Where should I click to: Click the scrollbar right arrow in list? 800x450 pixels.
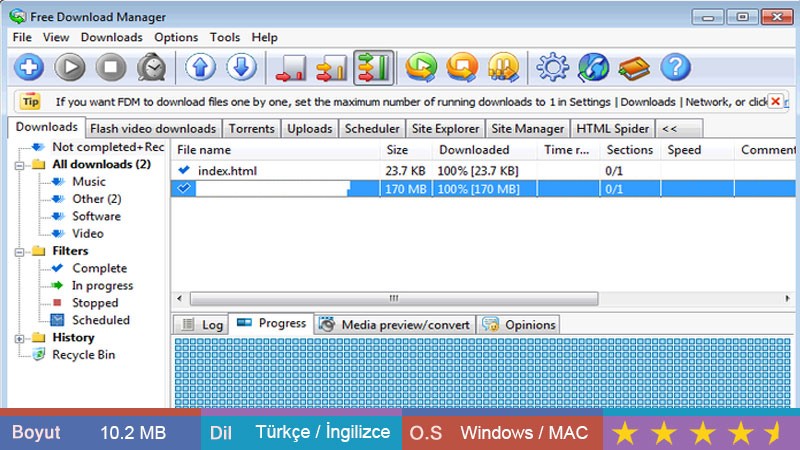pos(788,298)
